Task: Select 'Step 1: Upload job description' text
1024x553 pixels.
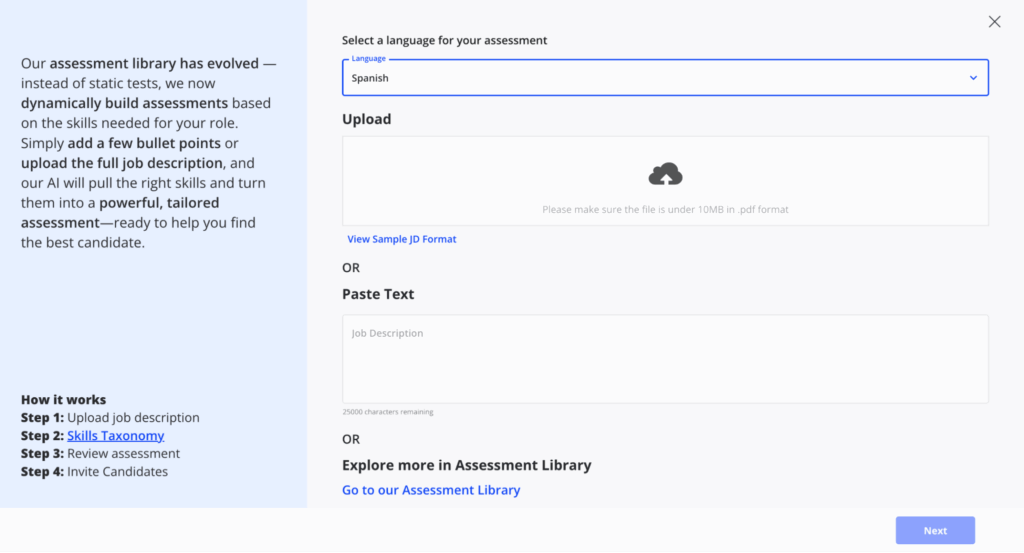Action: point(110,418)
